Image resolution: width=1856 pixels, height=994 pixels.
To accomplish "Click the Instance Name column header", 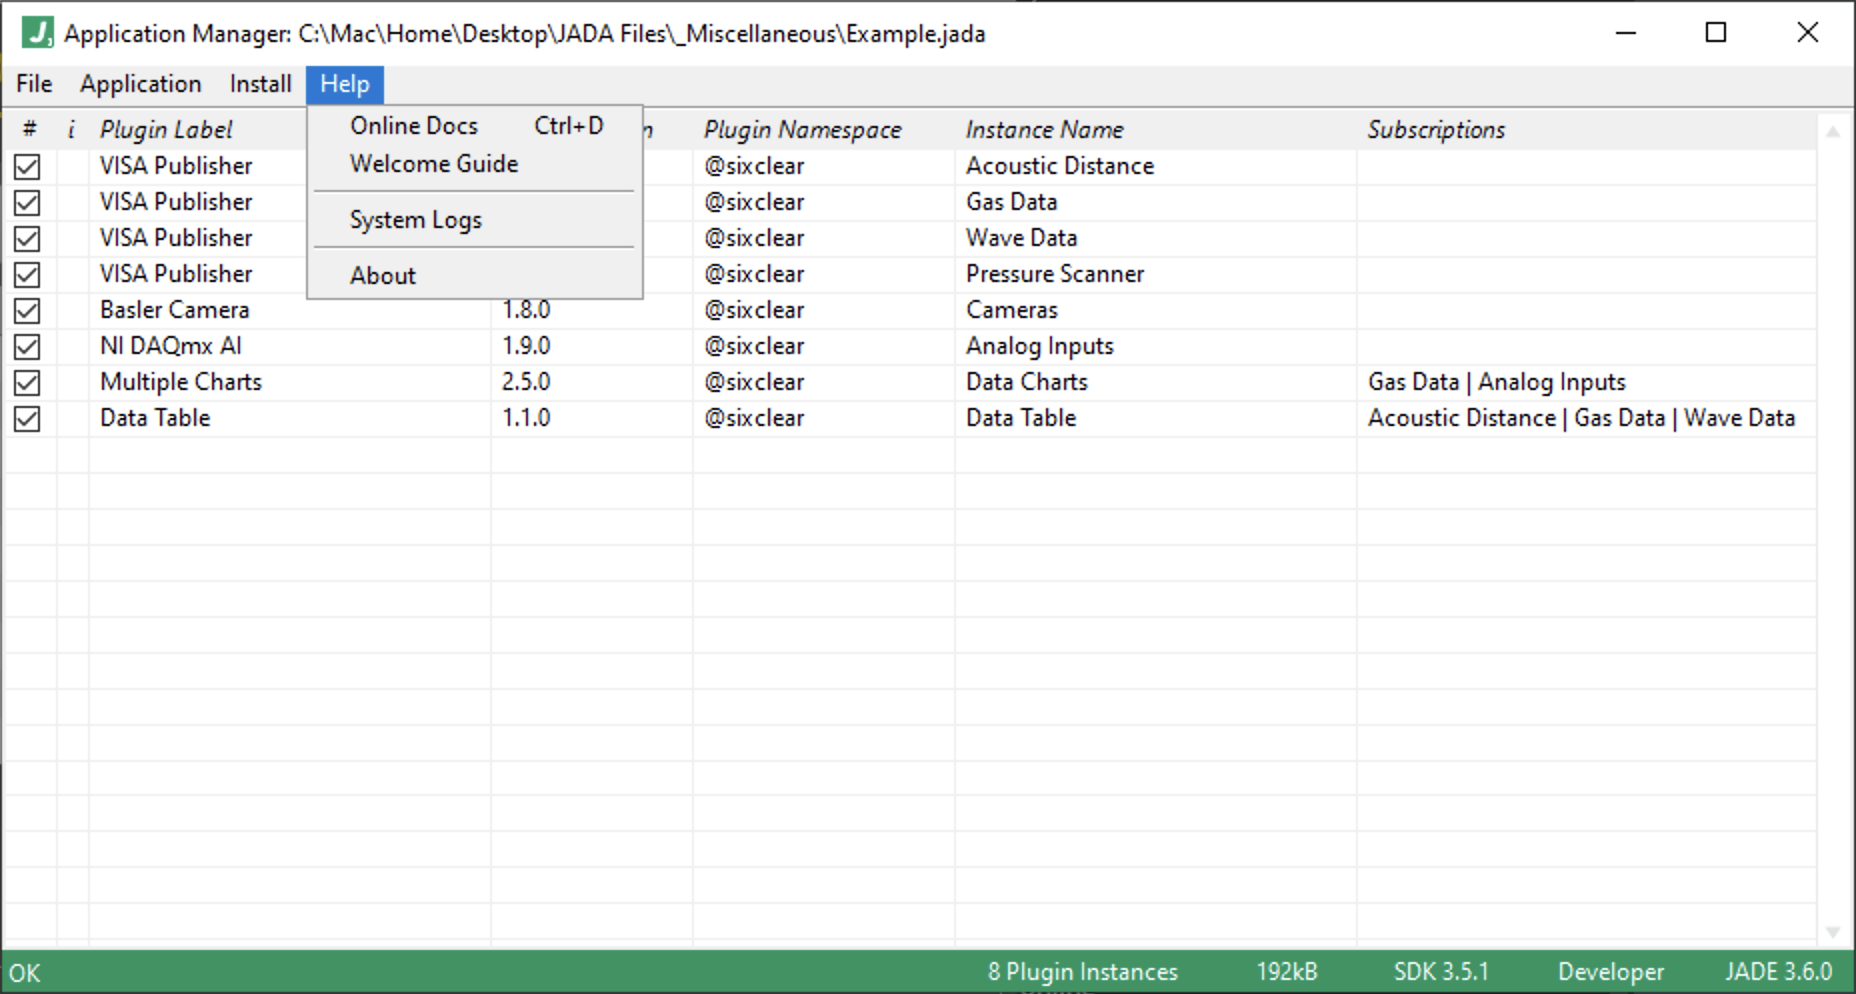I will click(1045, 130).
